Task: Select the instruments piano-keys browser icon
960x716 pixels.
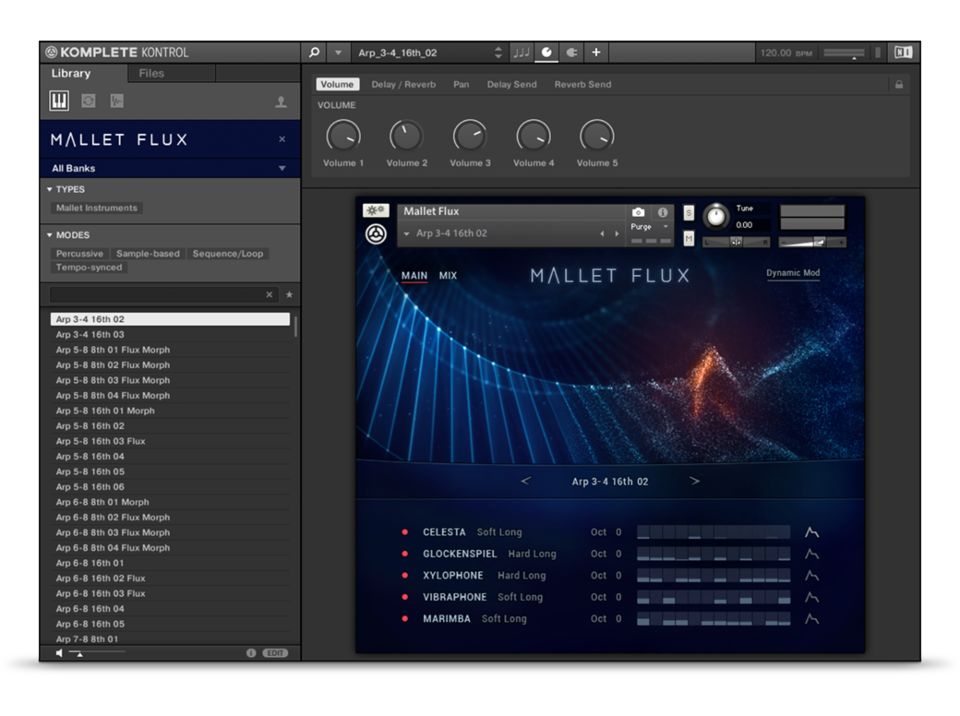Action: point(60,101)
